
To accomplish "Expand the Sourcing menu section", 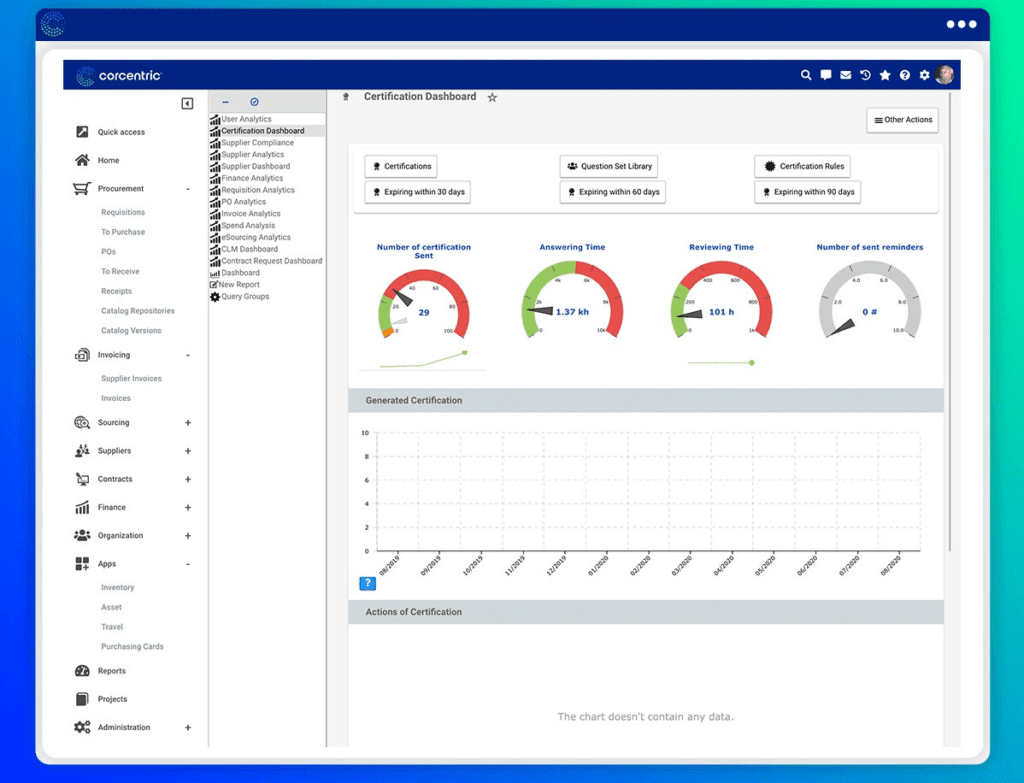I will click(x=187, y=423).
